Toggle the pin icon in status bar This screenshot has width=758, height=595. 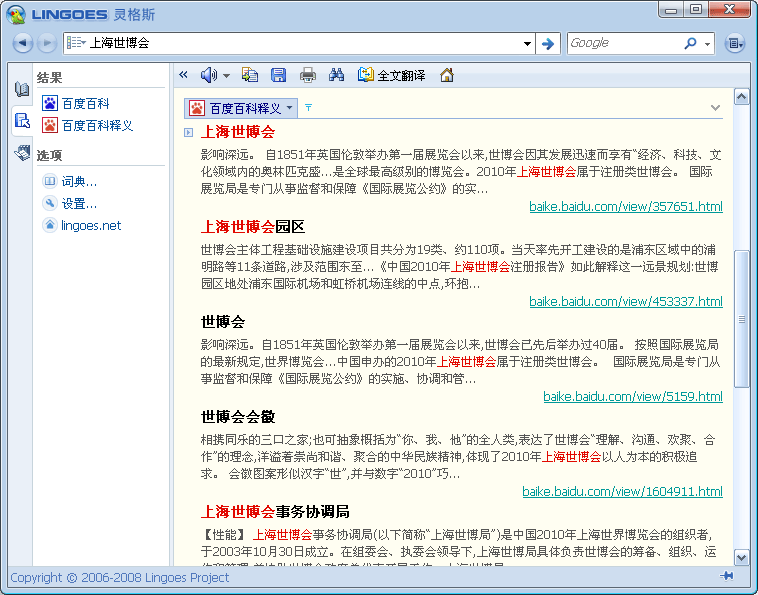click(726, 577)
